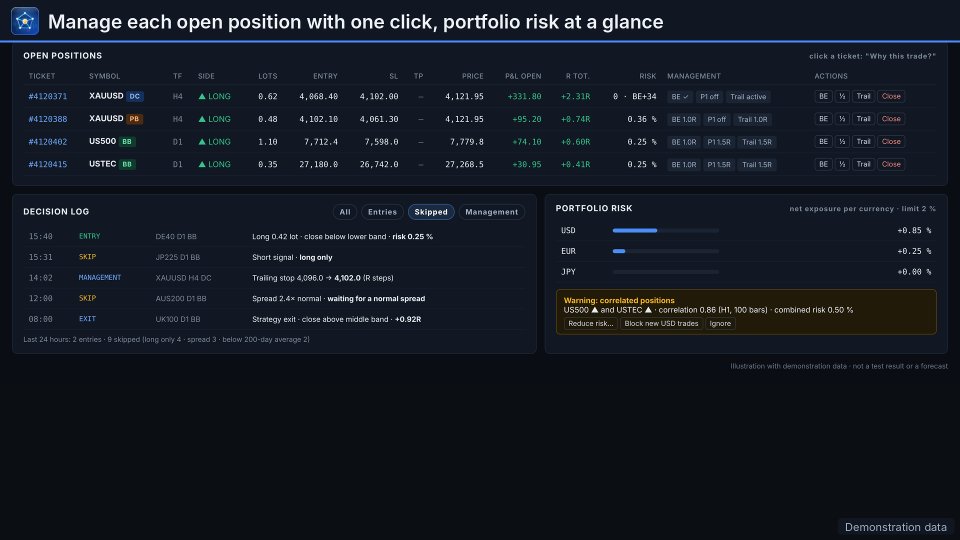Click 'Reduce risk...' in correlation warning
The height and width of the screenshot is (540, 960).
coord(590,324)
